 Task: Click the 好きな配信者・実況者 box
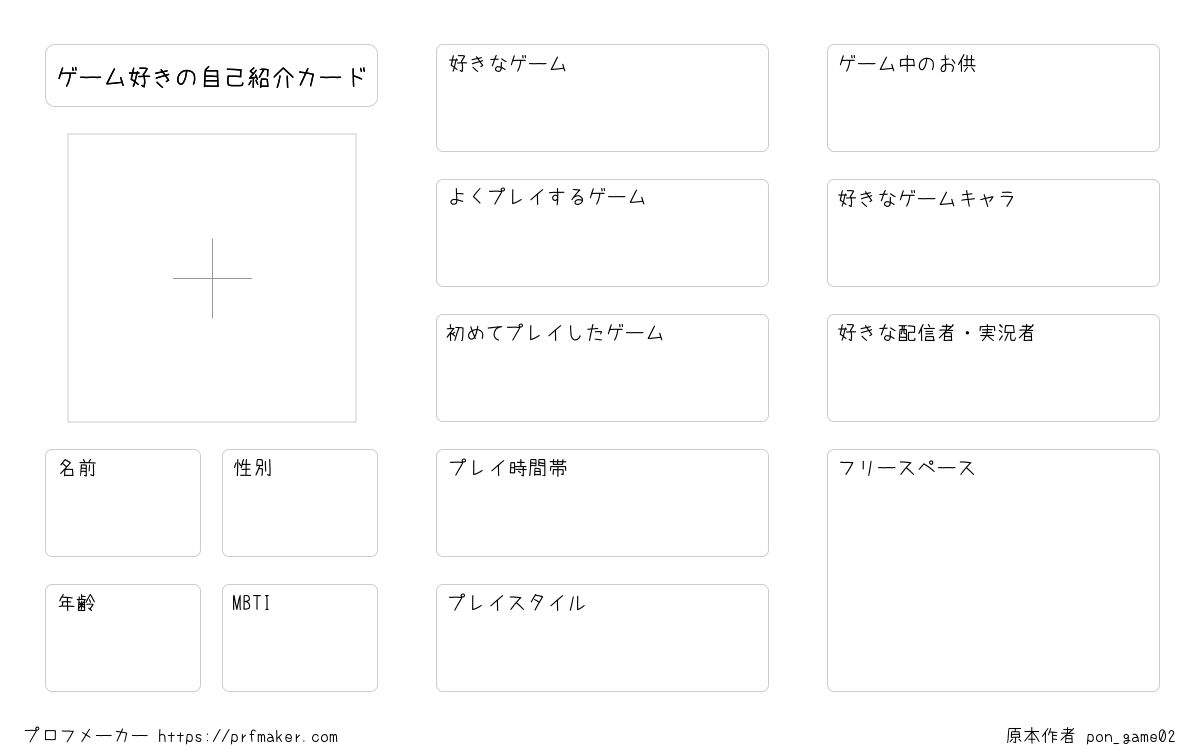point(993,368)
